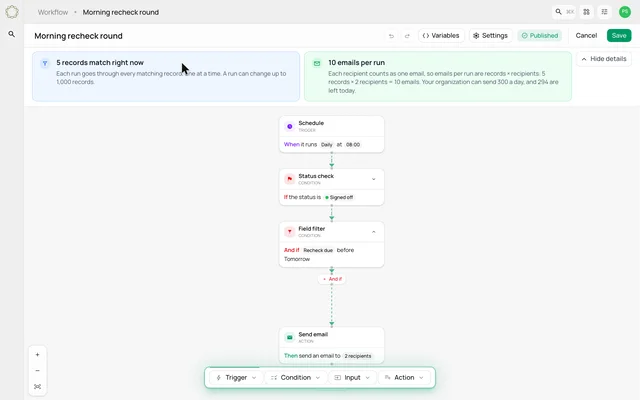Viewport: 640px width, 400px height.
Task: Click the 10 emails per run heading
Action: click(356, 62)
